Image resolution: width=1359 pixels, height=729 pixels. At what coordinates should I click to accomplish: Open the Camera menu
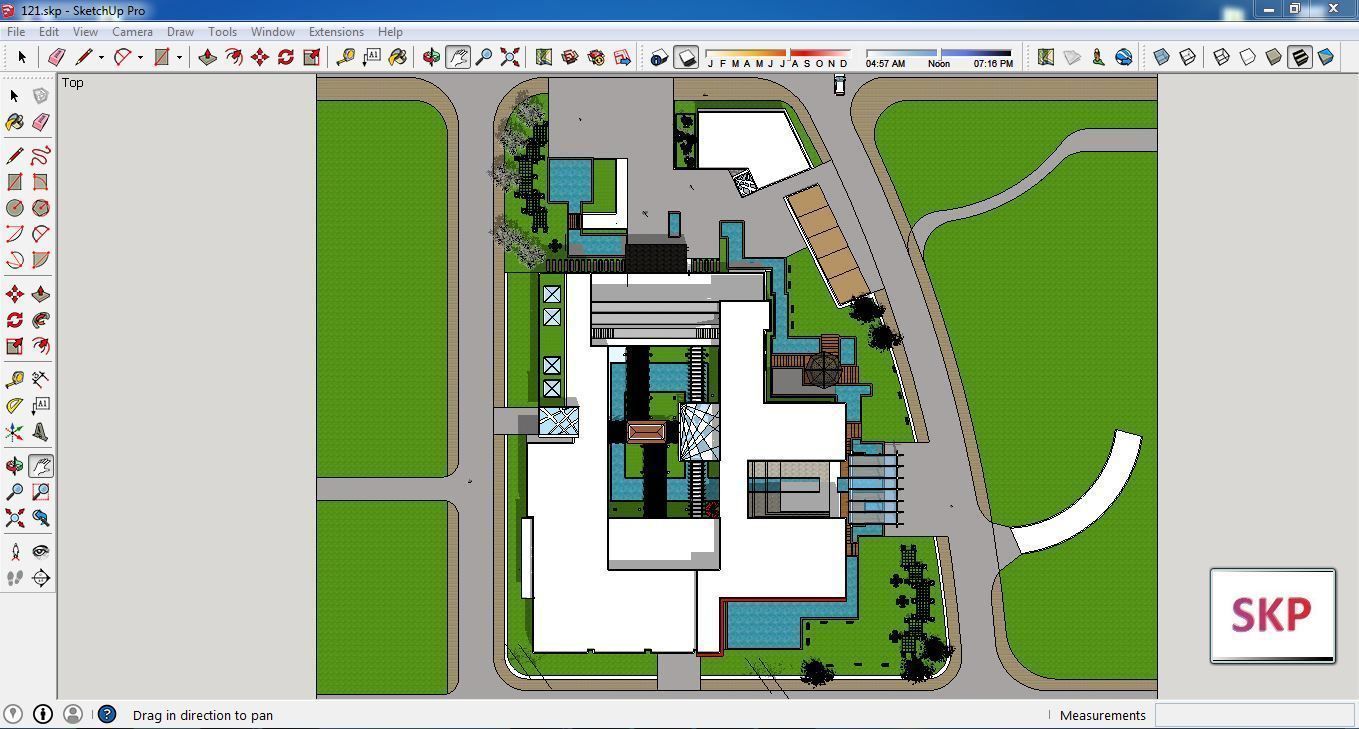tap(132, 31)
